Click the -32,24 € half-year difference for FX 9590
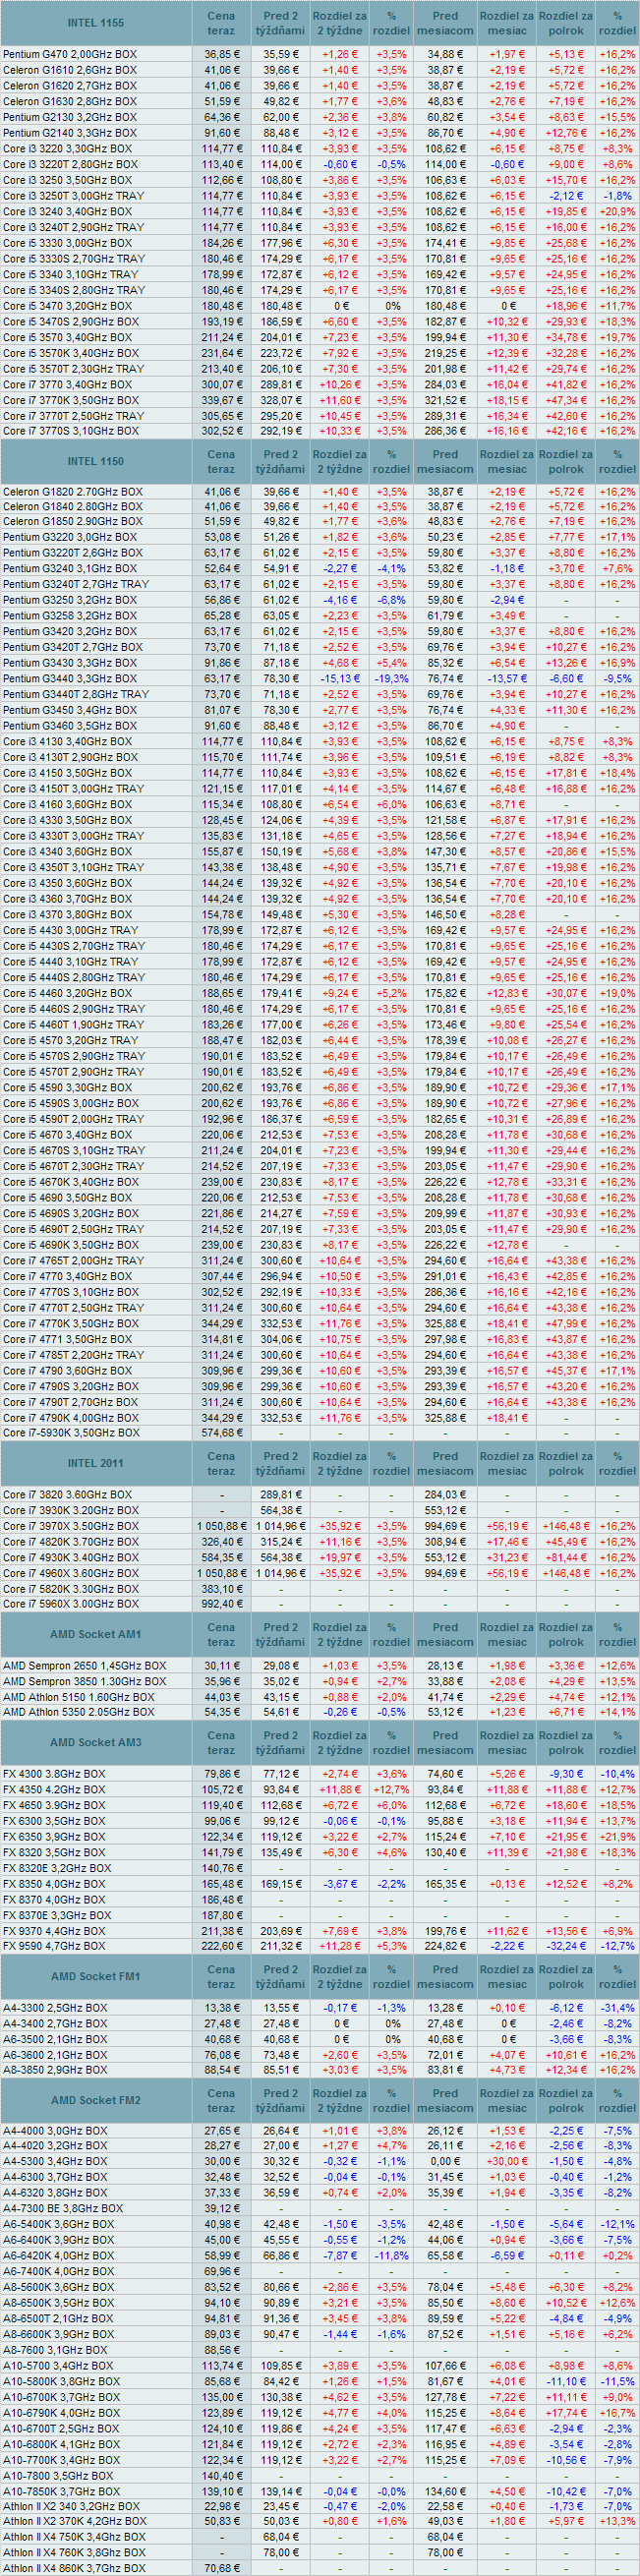Image resolution: width=640 pixels, height=2576 pixels. point(566,1946)
